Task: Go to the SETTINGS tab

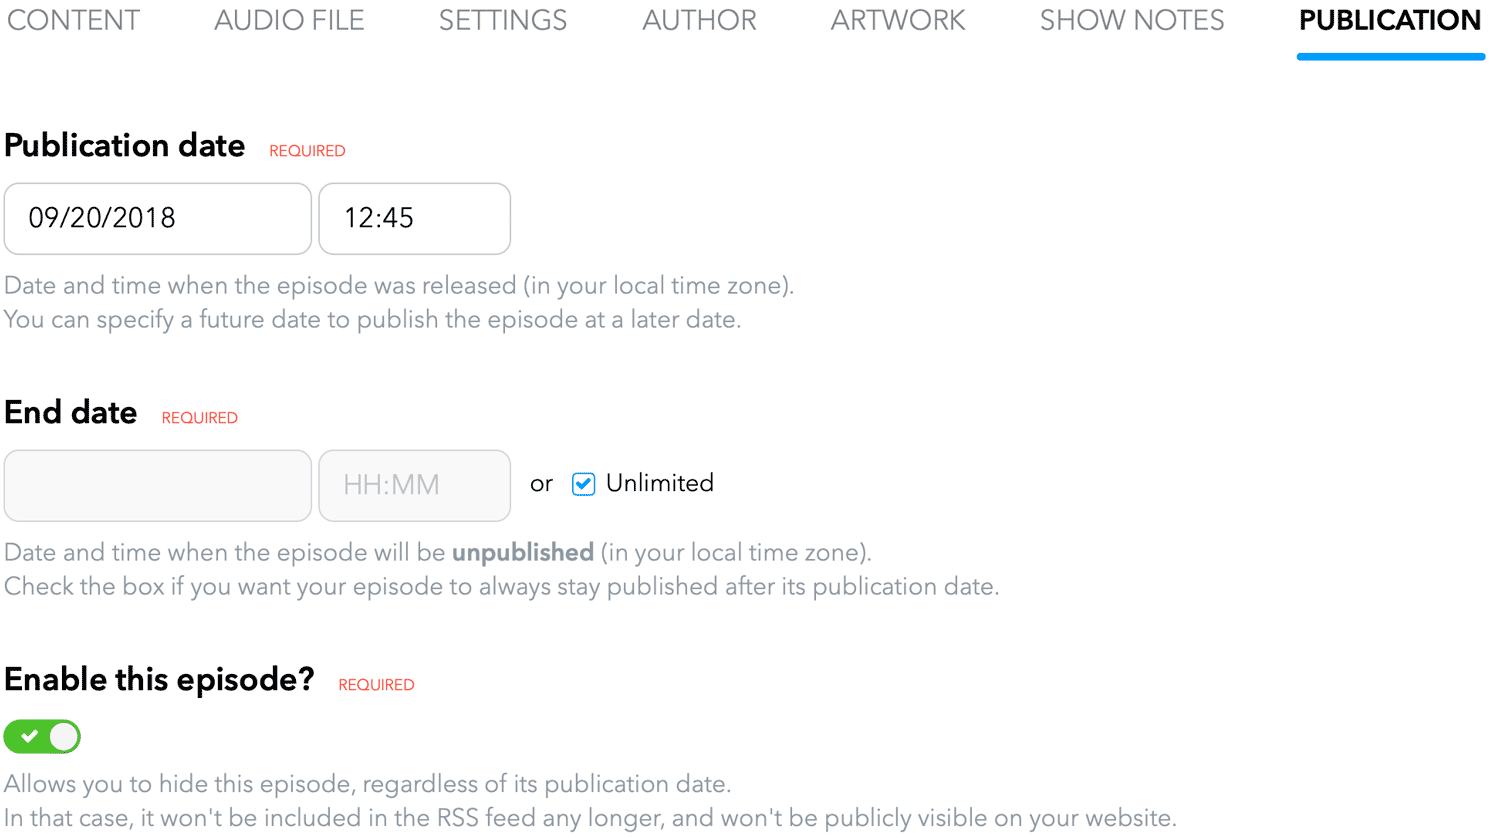Action: coord(503,20)
